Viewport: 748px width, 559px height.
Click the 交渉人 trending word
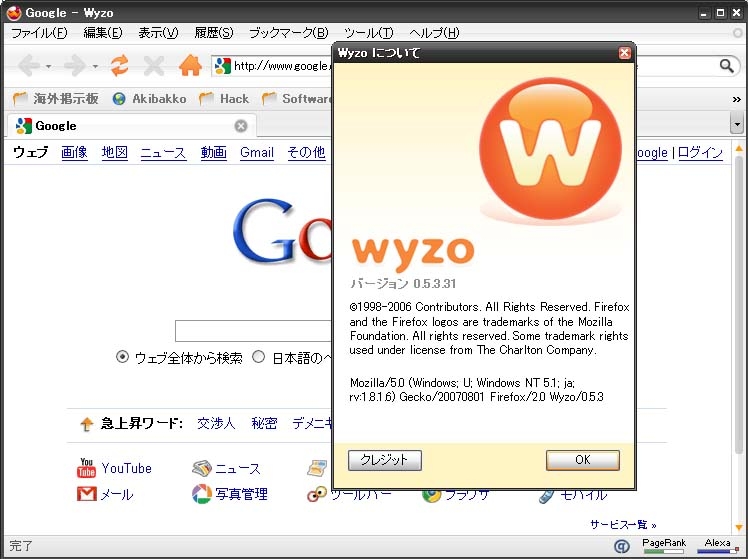(216, 423)
